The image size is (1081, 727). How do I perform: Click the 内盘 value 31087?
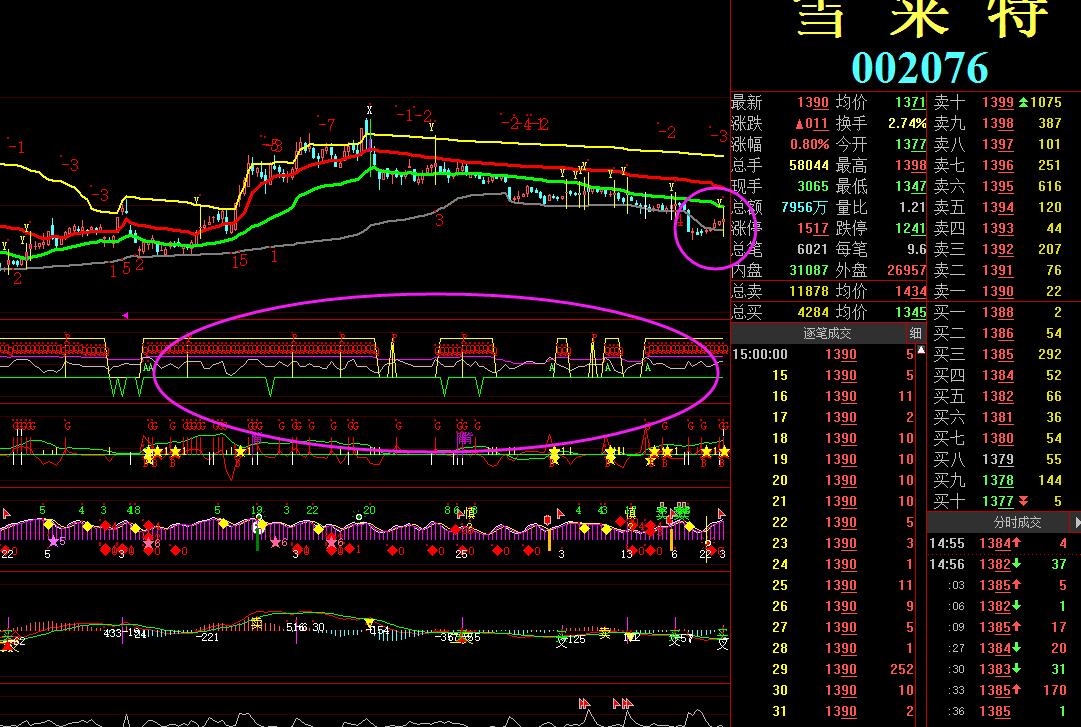point(809,270)
